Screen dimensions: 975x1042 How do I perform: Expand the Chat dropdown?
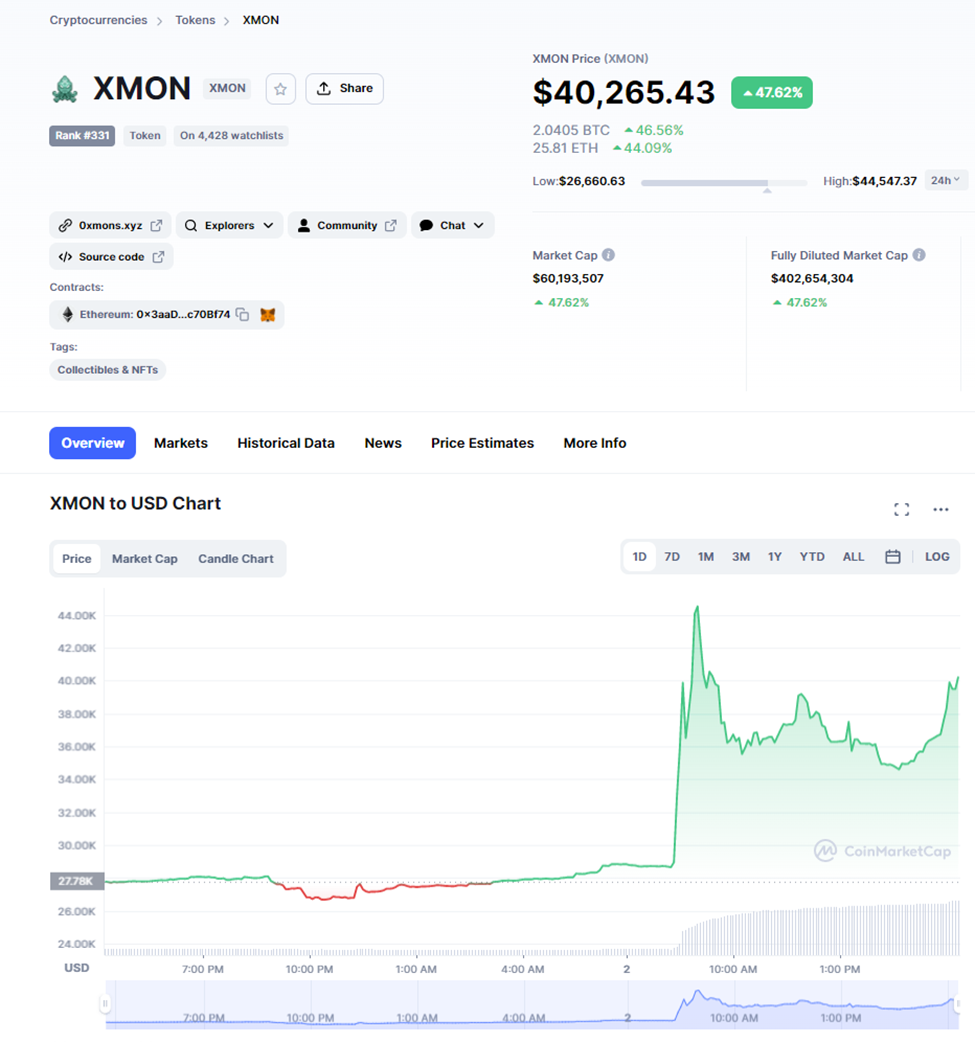pos(453,225)
